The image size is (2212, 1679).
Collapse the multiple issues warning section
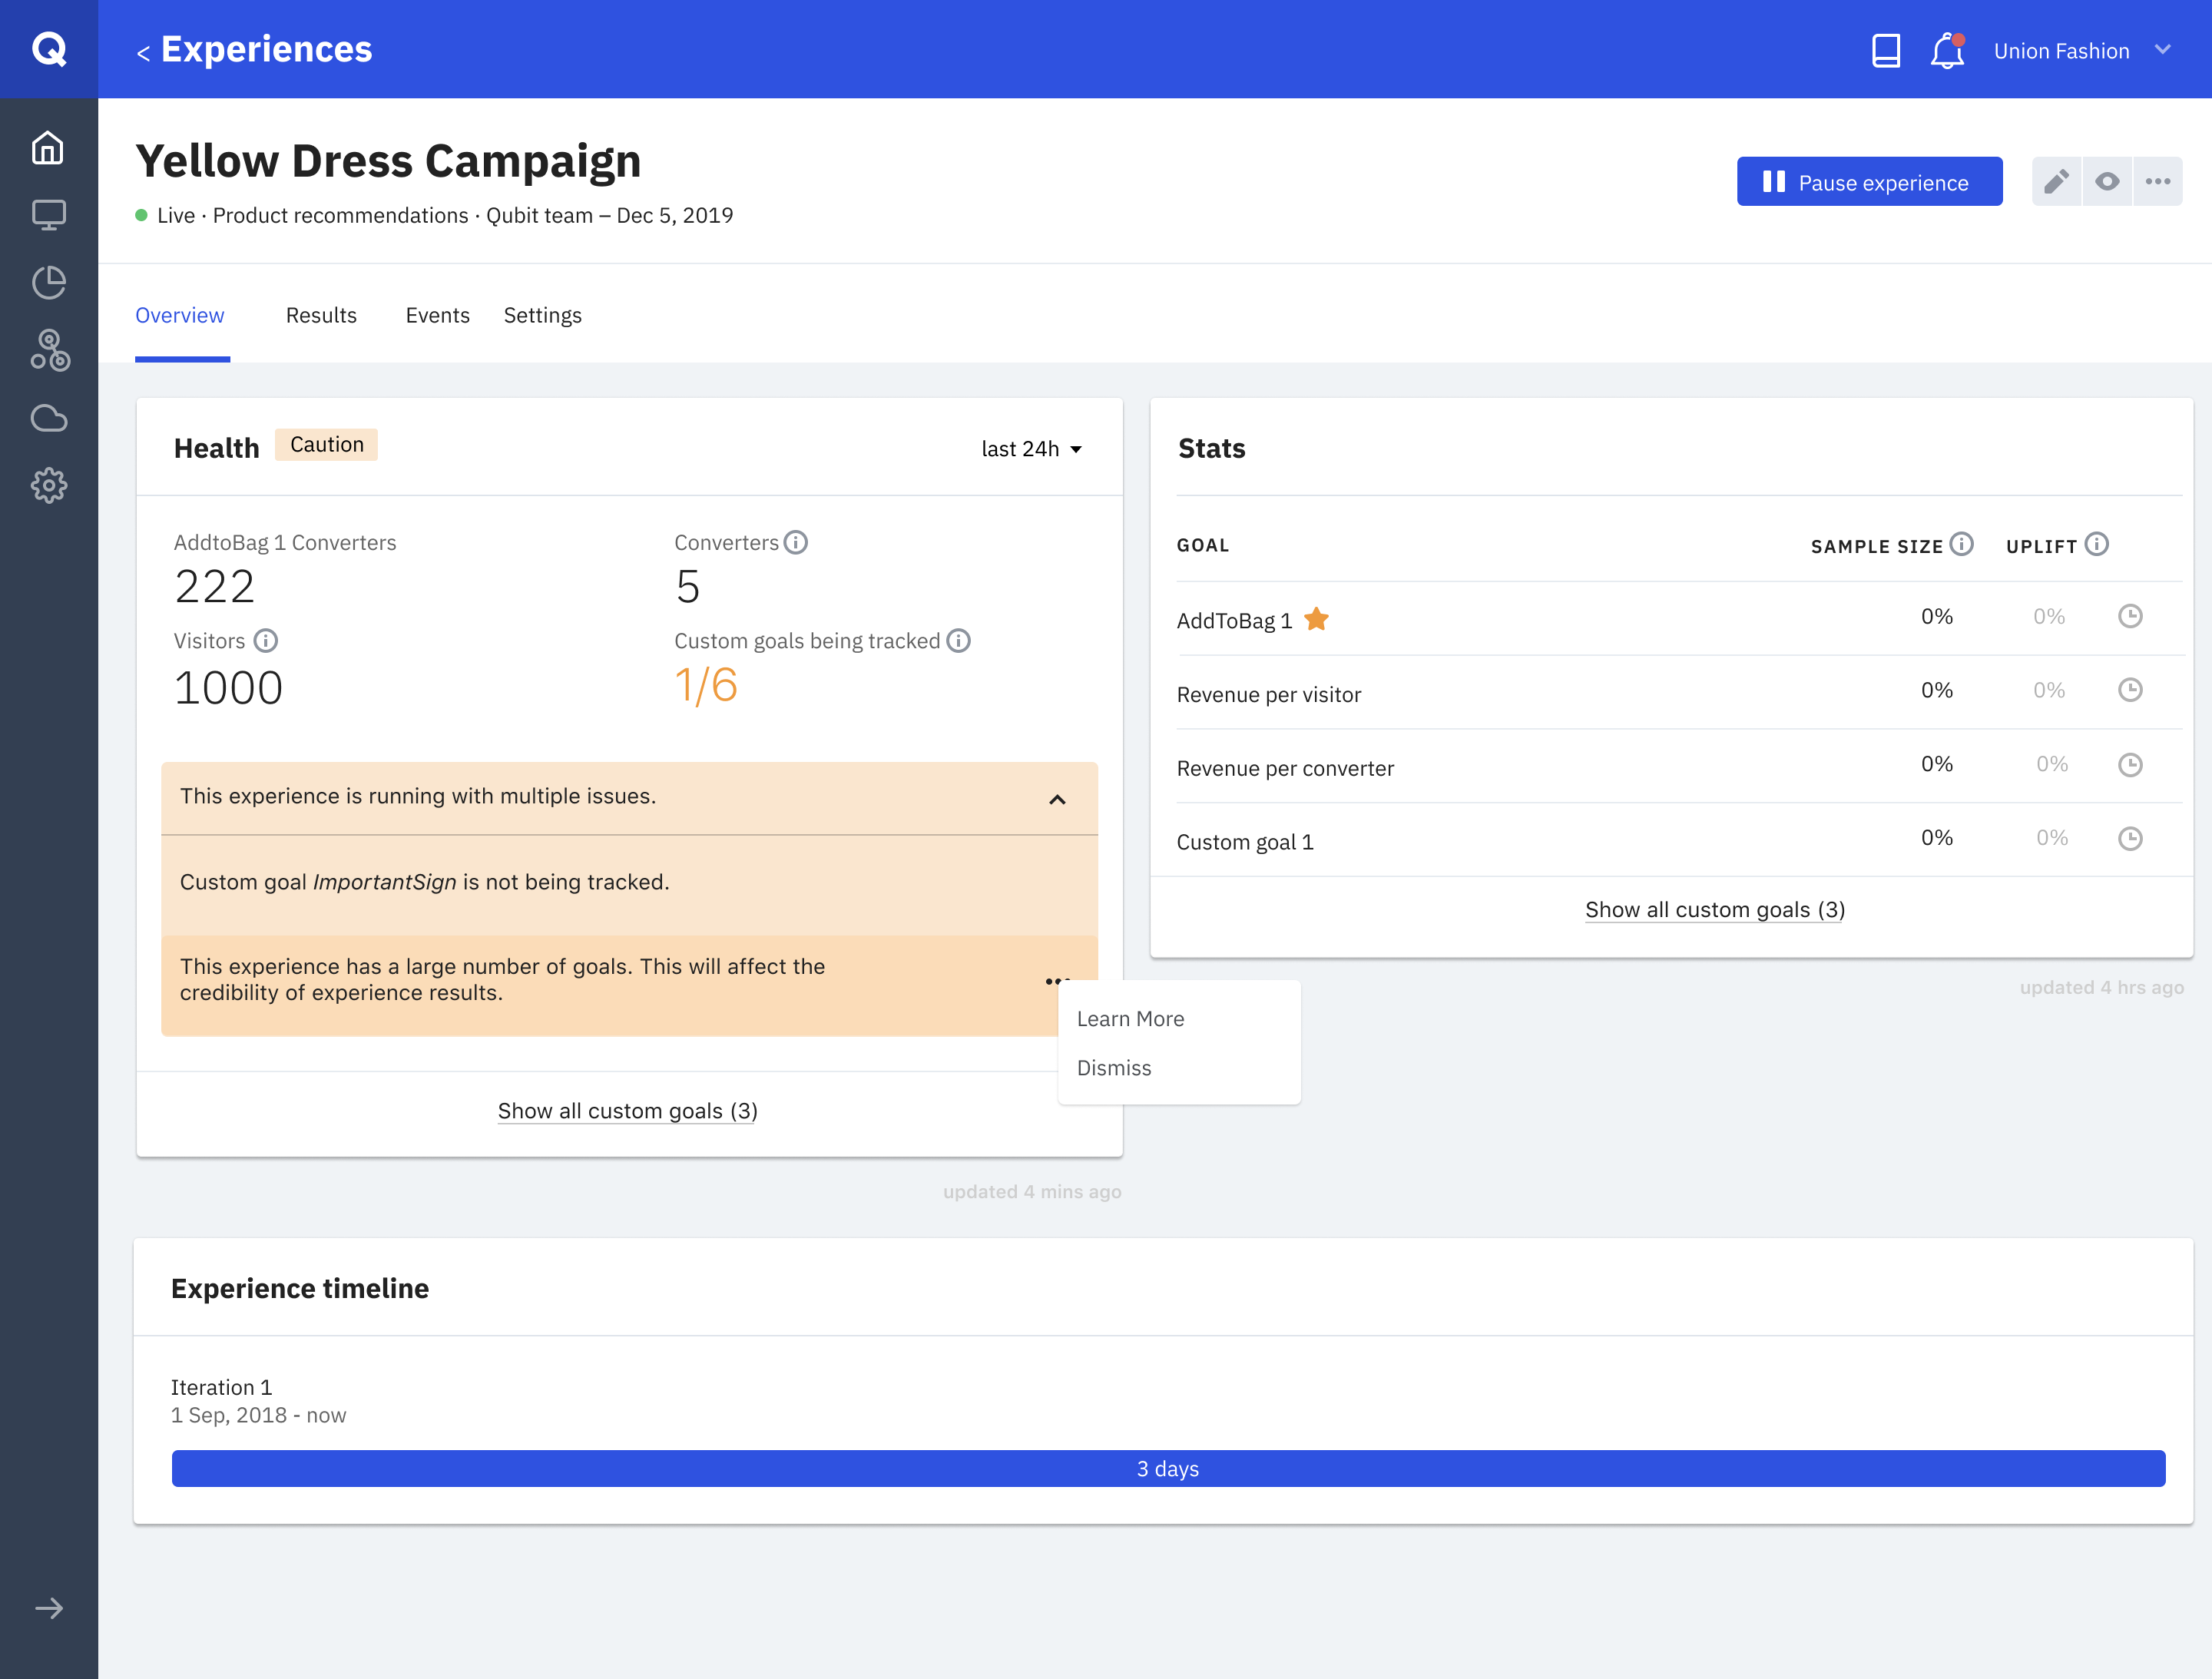[x=1057, y=797]
